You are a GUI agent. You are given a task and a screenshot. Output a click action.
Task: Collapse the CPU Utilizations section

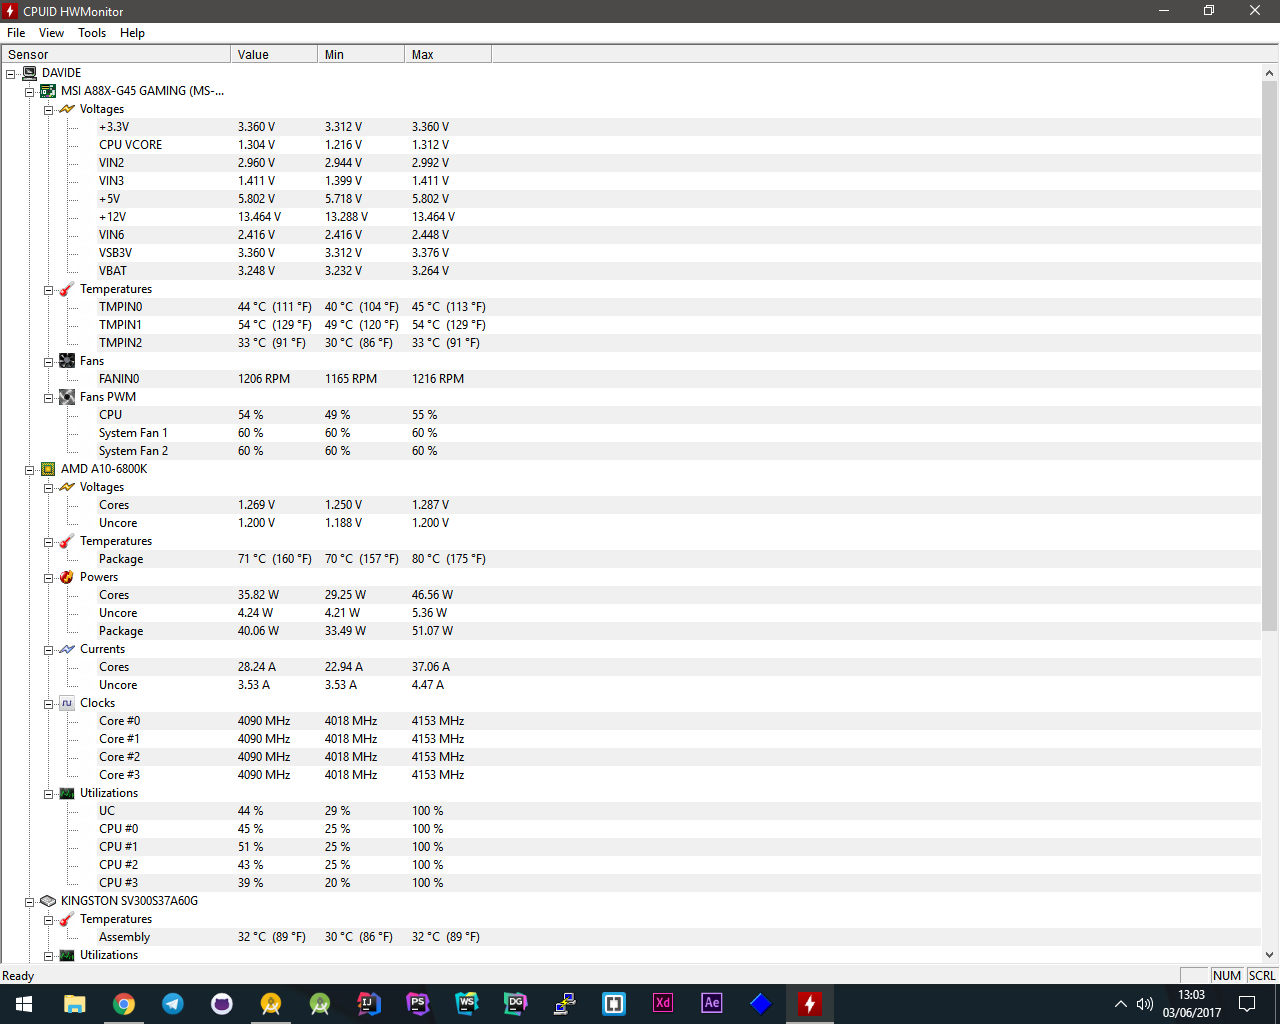48,794
